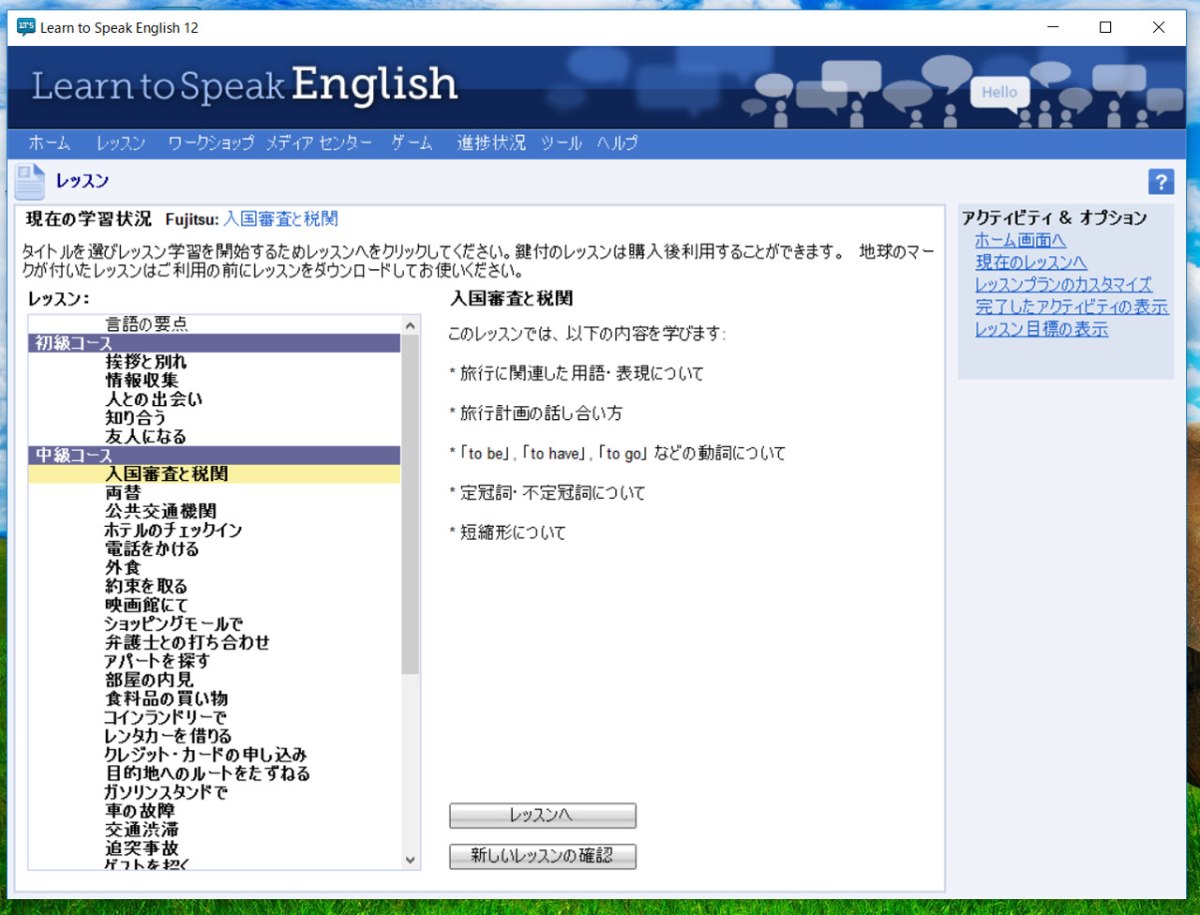Viewport: 1200px width, 915px height.
Task: Choose the レンタカーを借りる lesson
Action: click(x=168, y=736)
